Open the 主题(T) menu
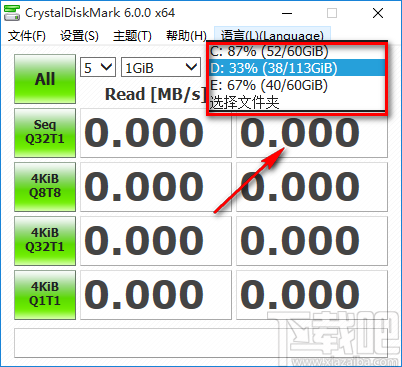The height and width of the screenshot is (367, 402). pos(132,35)
